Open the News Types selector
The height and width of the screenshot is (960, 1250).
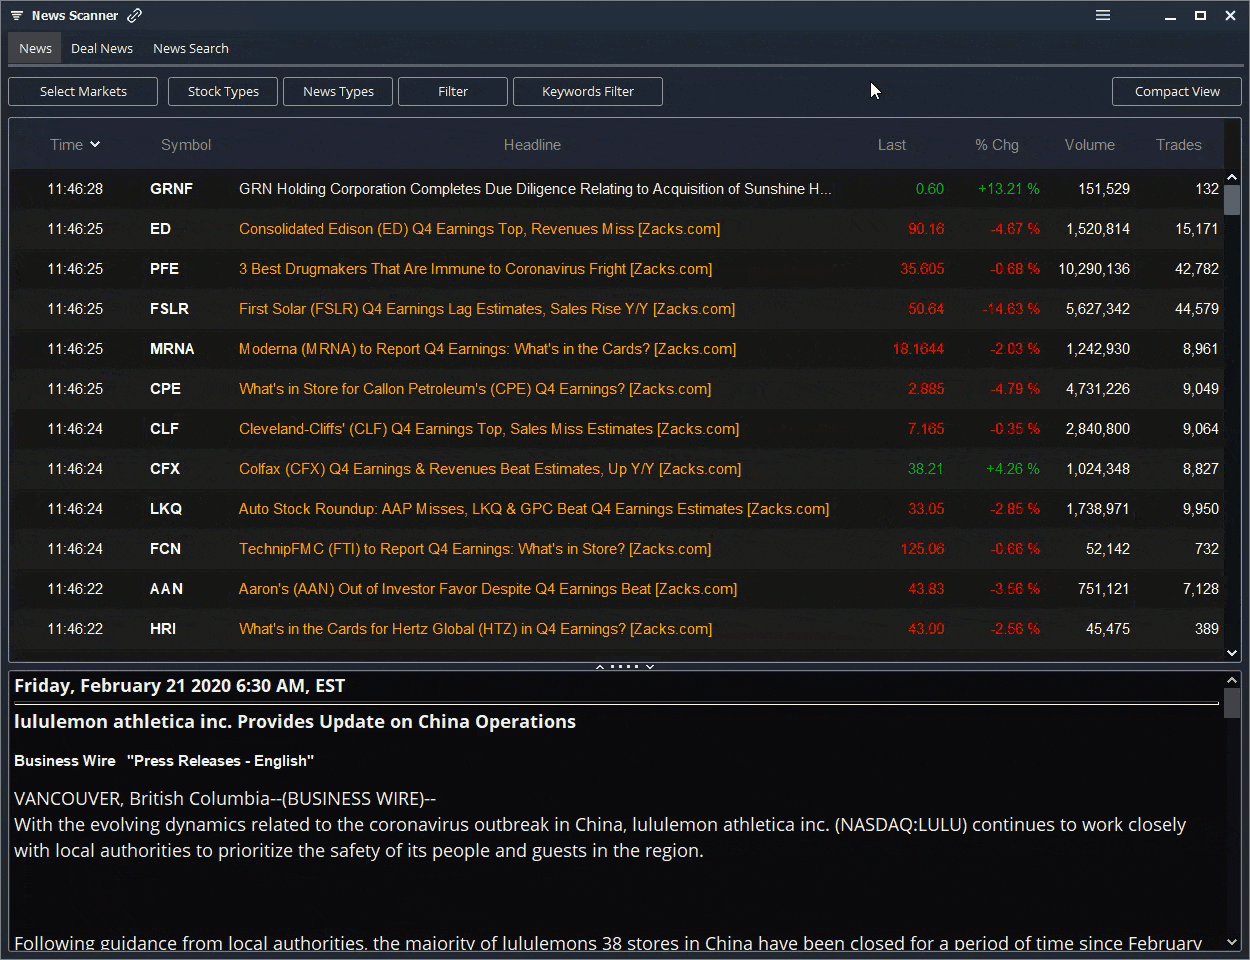point(337,91)
